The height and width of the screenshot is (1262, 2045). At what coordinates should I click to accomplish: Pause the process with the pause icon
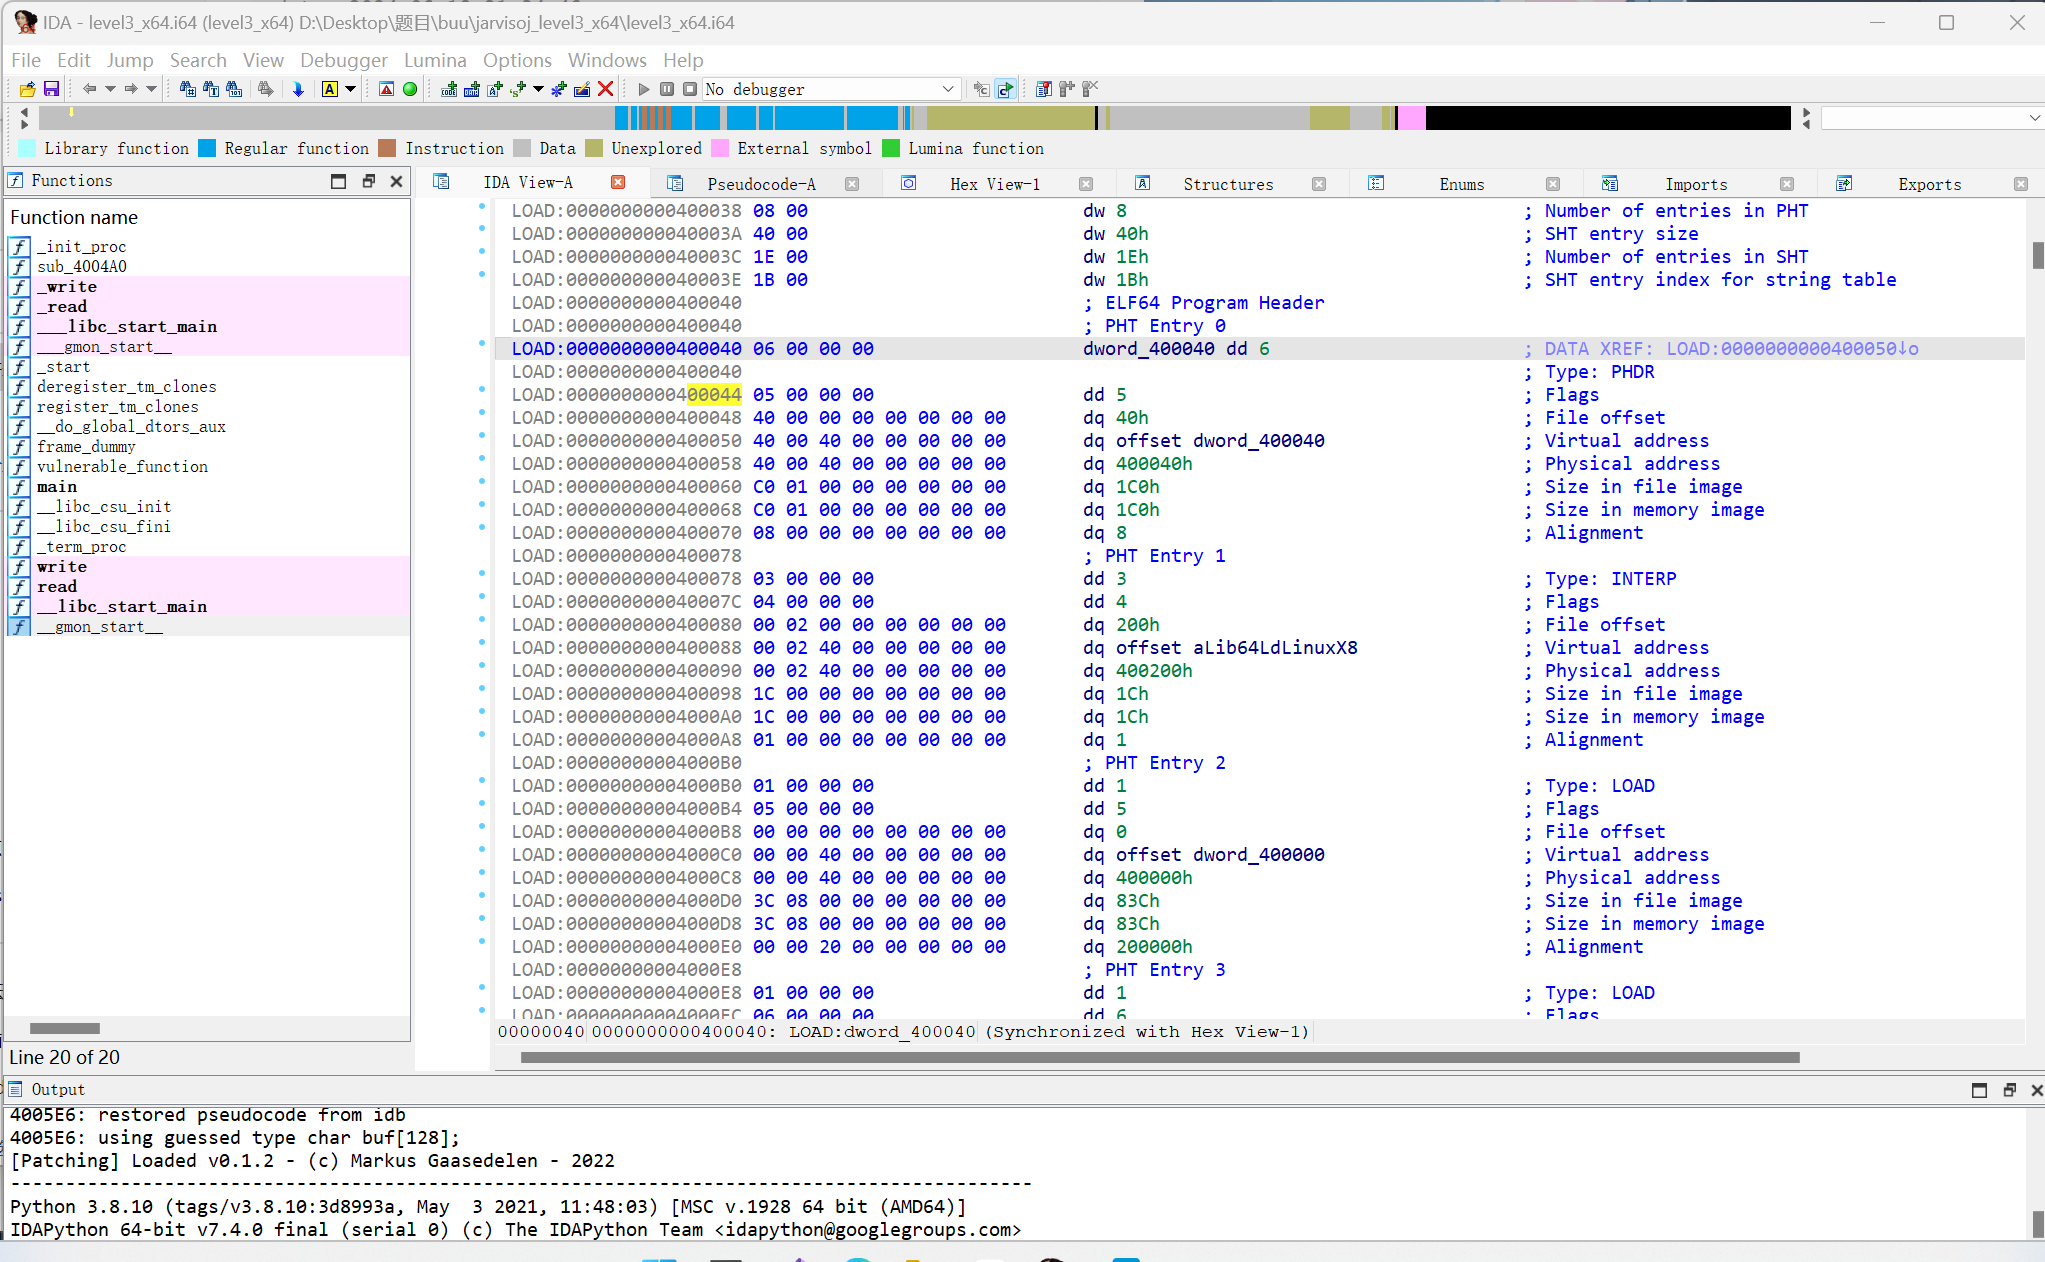tap(667, 89)
